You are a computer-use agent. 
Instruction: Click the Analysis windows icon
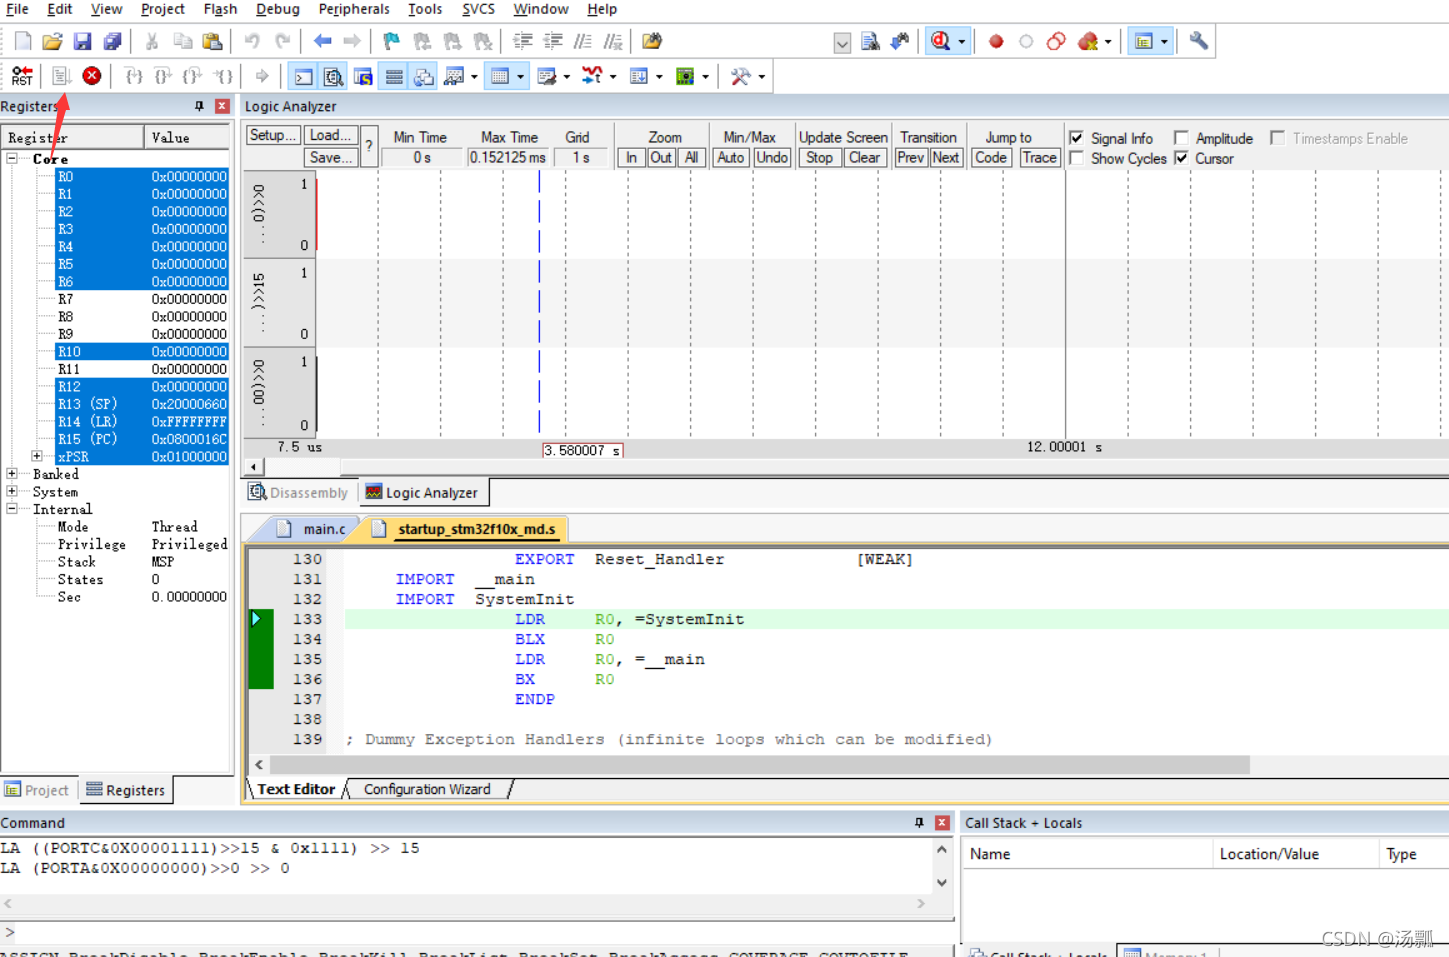pos(592,76)
